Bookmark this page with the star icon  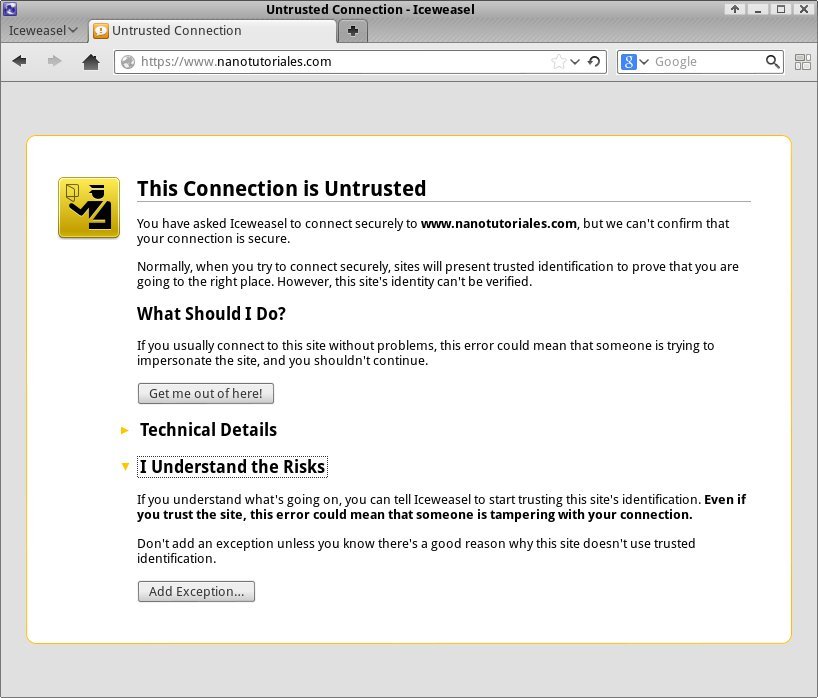(x=558, y=62)
